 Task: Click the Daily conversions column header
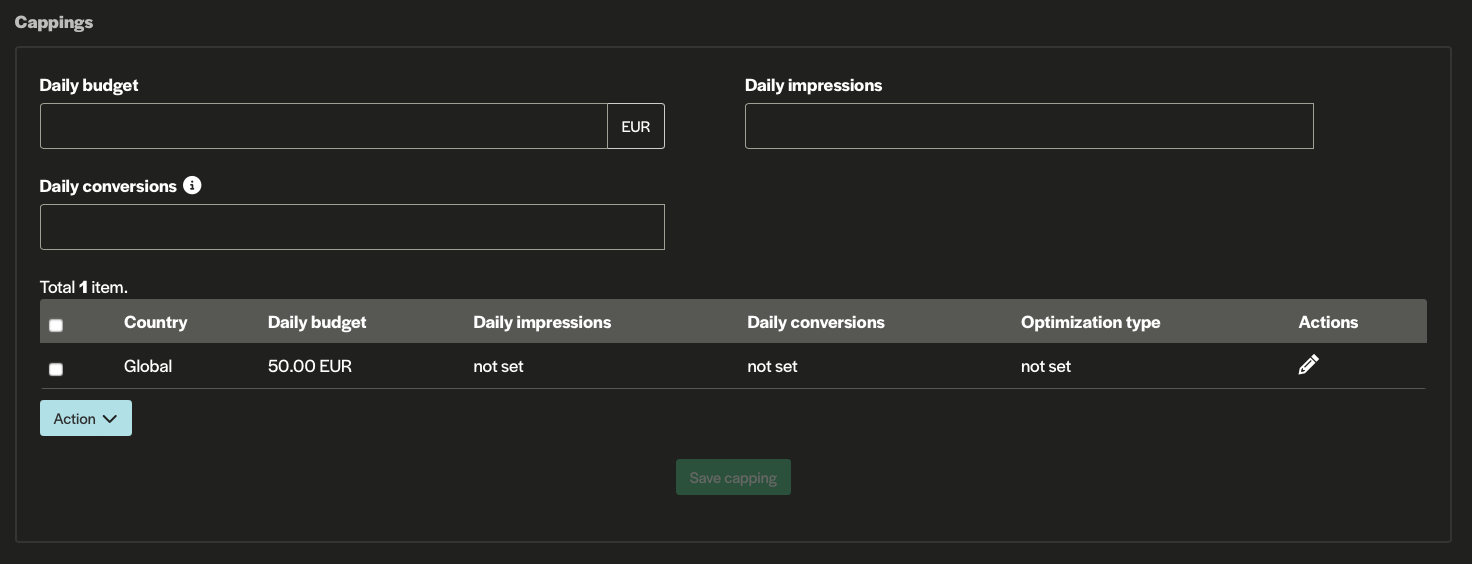click(x=815, y=322)
